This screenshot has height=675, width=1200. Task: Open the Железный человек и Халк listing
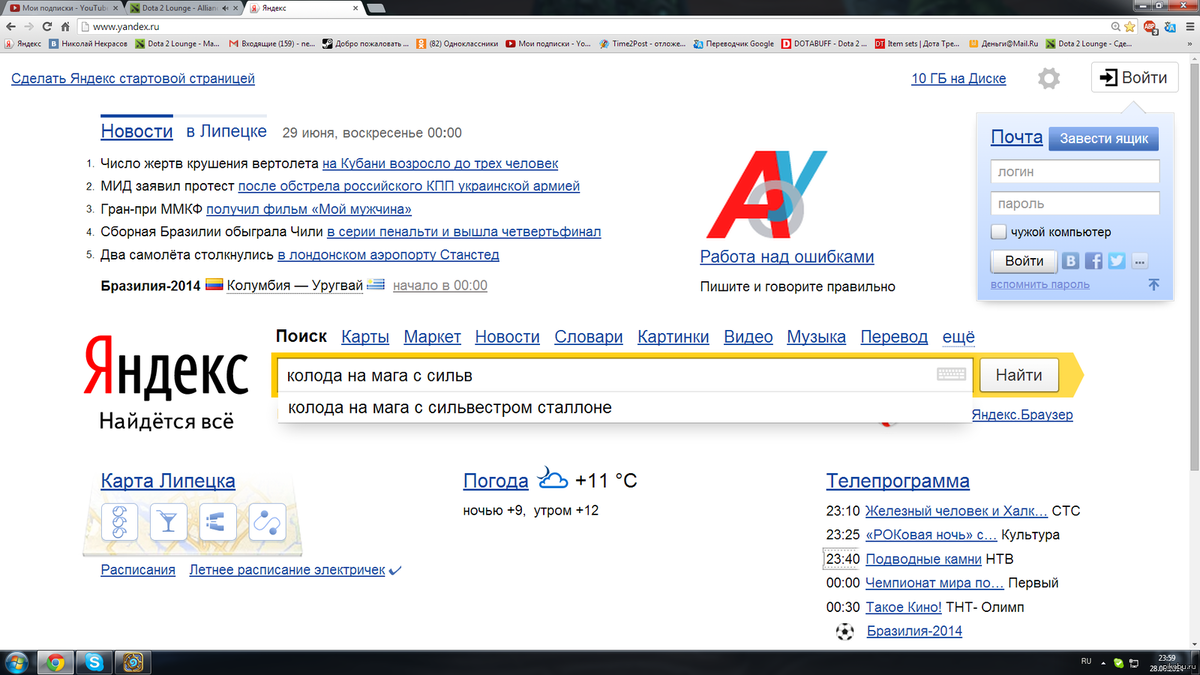tap(956, 511)
